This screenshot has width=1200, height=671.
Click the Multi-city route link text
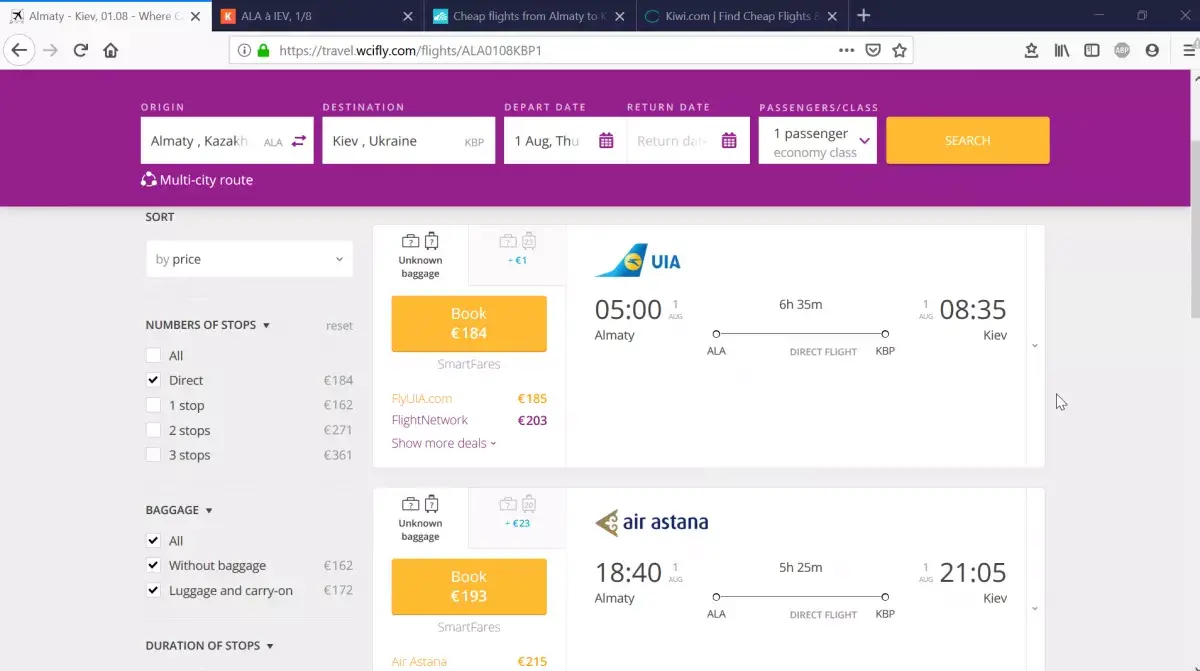point(207,180)
